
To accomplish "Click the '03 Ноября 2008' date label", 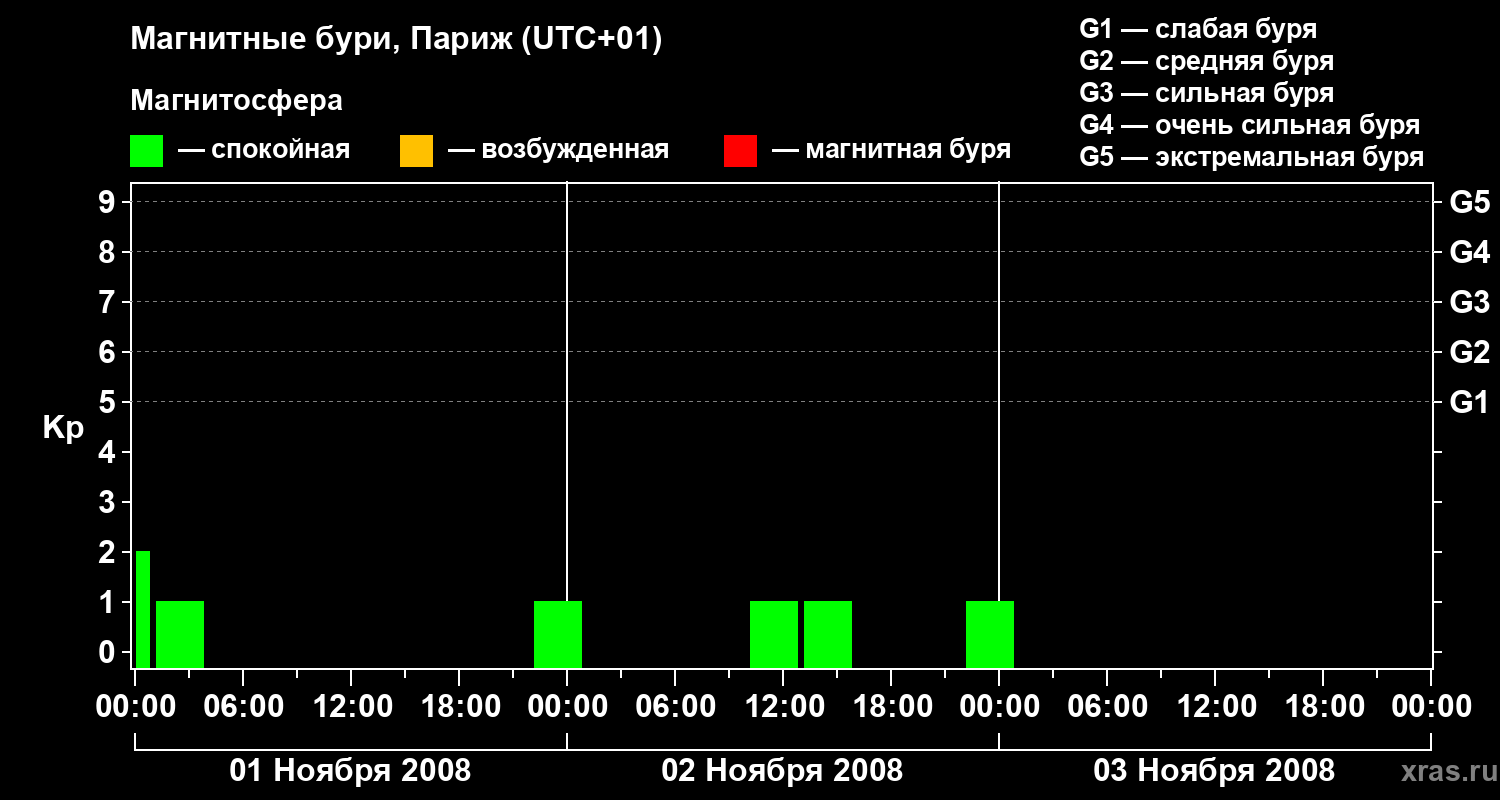I will click(x=1214, y=770).
